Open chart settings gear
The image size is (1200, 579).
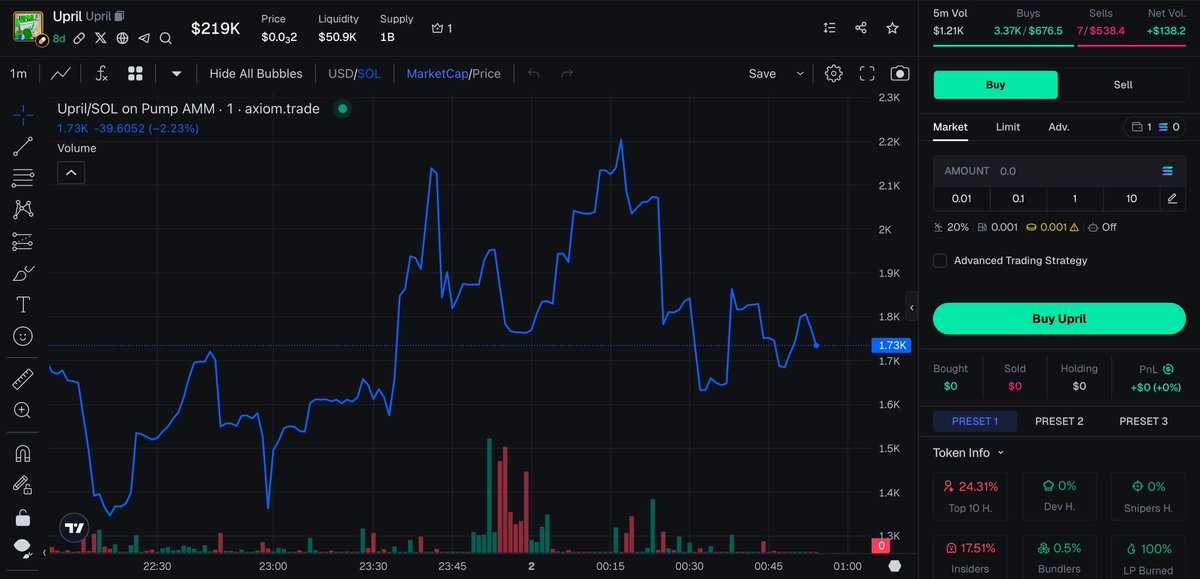pyautogui.click(x=834, y=73)
